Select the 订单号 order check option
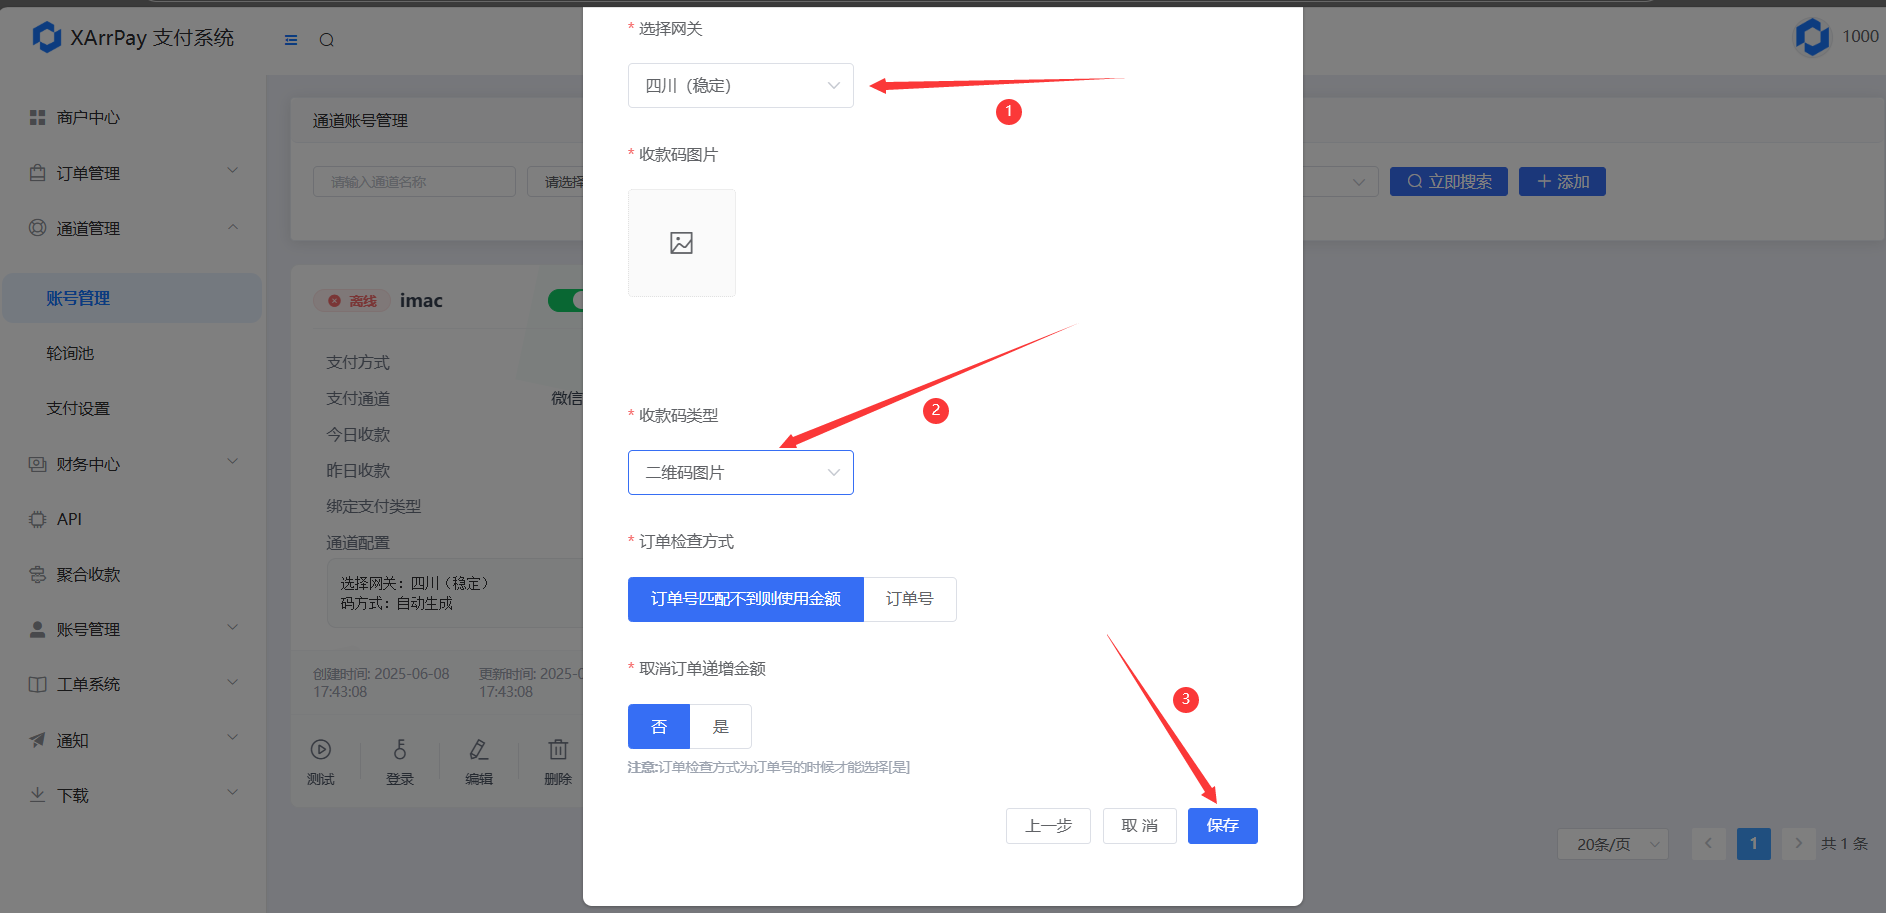This screenshot has height=913, width=1886. 909,598
